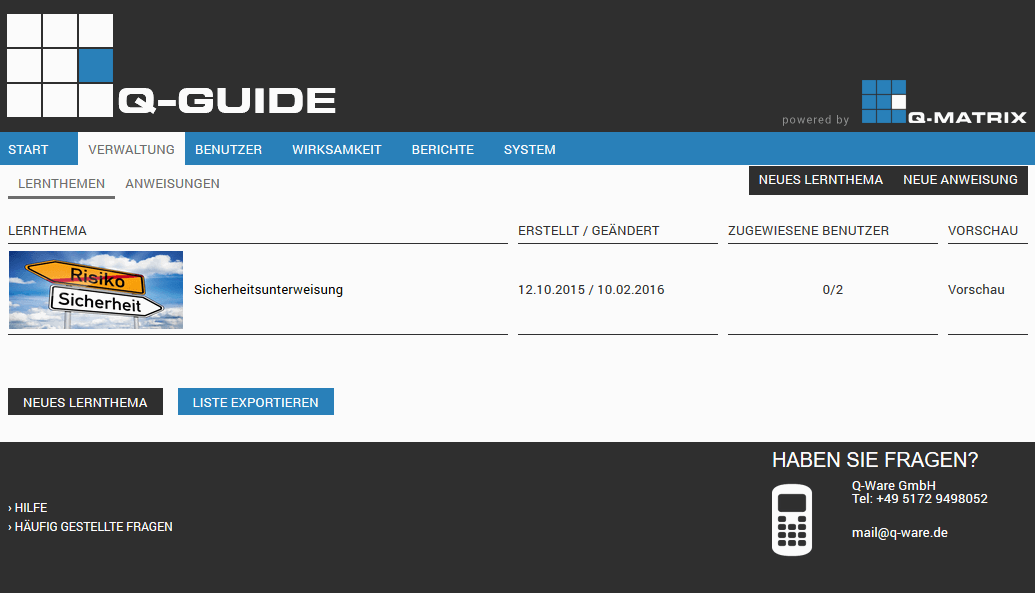Click the phone number +49 5172 9498052
1035x593 pixels.
point(931,499)
